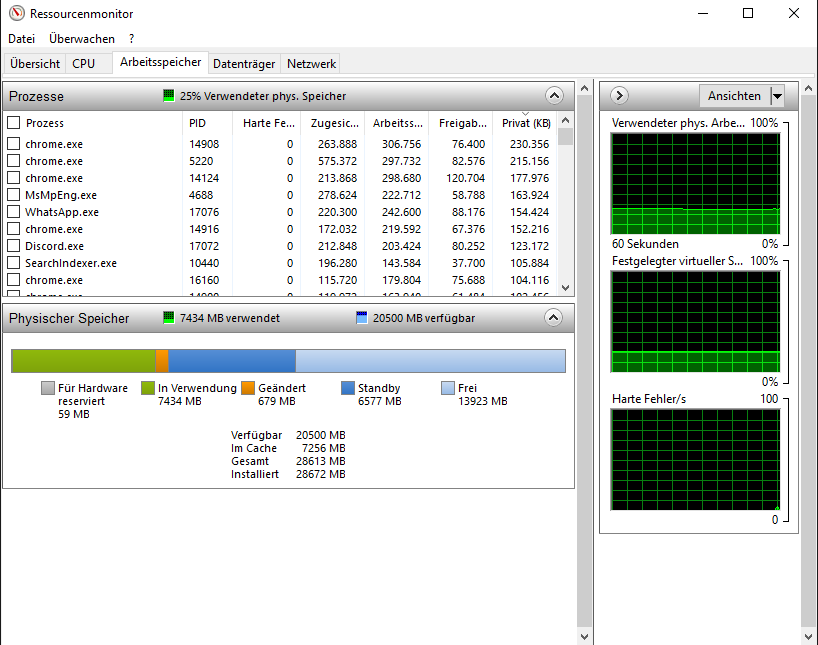
Task: Sort by the Zugesic... column header
Action: [x=333, y=123]
